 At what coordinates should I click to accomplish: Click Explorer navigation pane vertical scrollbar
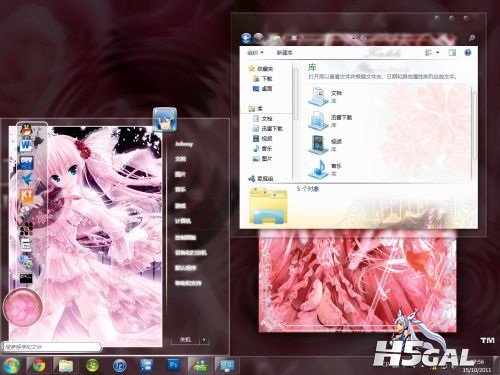[x=295, y=93]
